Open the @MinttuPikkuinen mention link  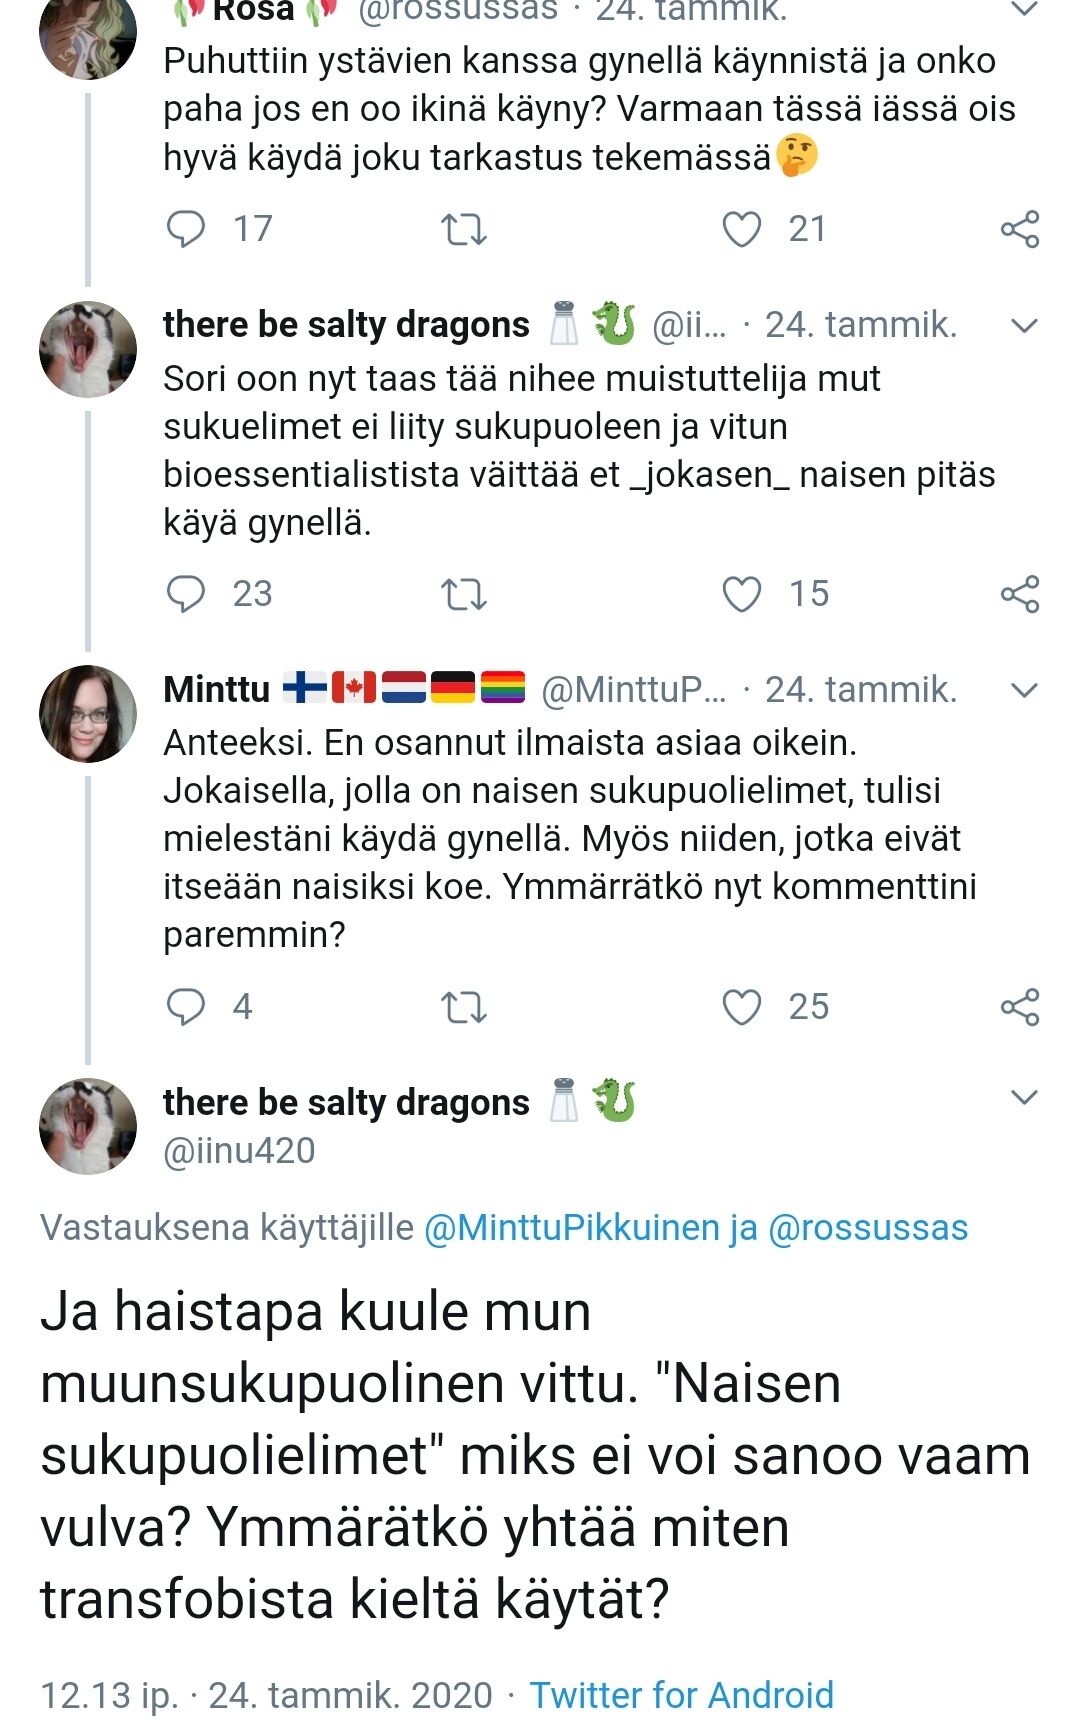[x=571, y=1228]
